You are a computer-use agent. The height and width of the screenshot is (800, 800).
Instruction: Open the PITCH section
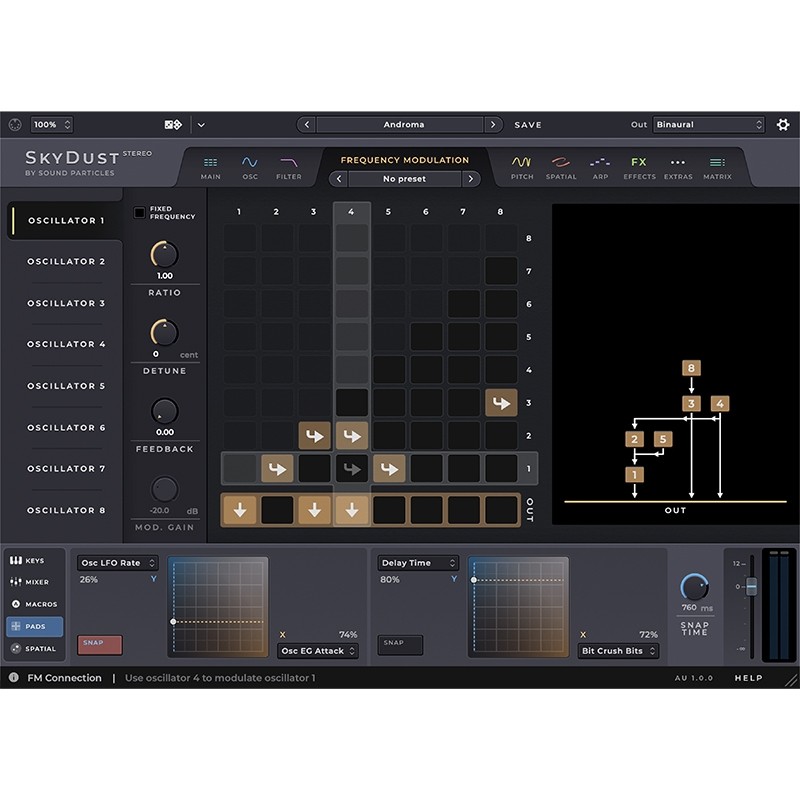(x=522, y=168)
